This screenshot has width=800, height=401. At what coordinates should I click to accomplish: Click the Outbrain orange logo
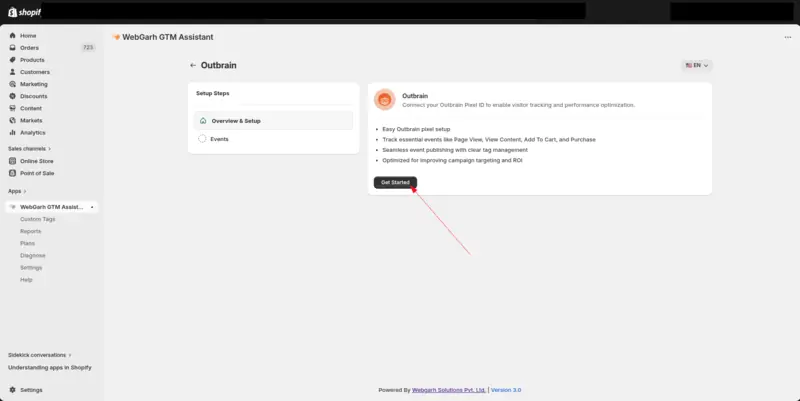[385, 99]
